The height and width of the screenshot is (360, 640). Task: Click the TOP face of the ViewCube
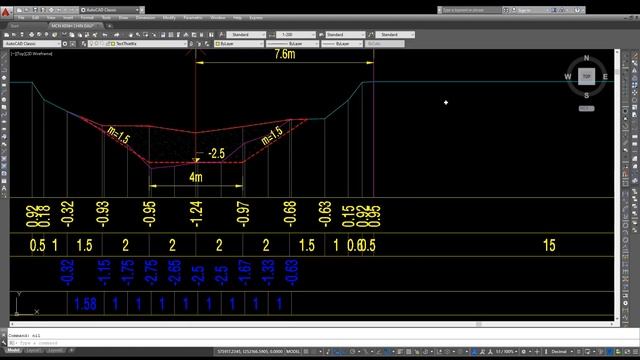pyautogui.click(x=587, y=77)
